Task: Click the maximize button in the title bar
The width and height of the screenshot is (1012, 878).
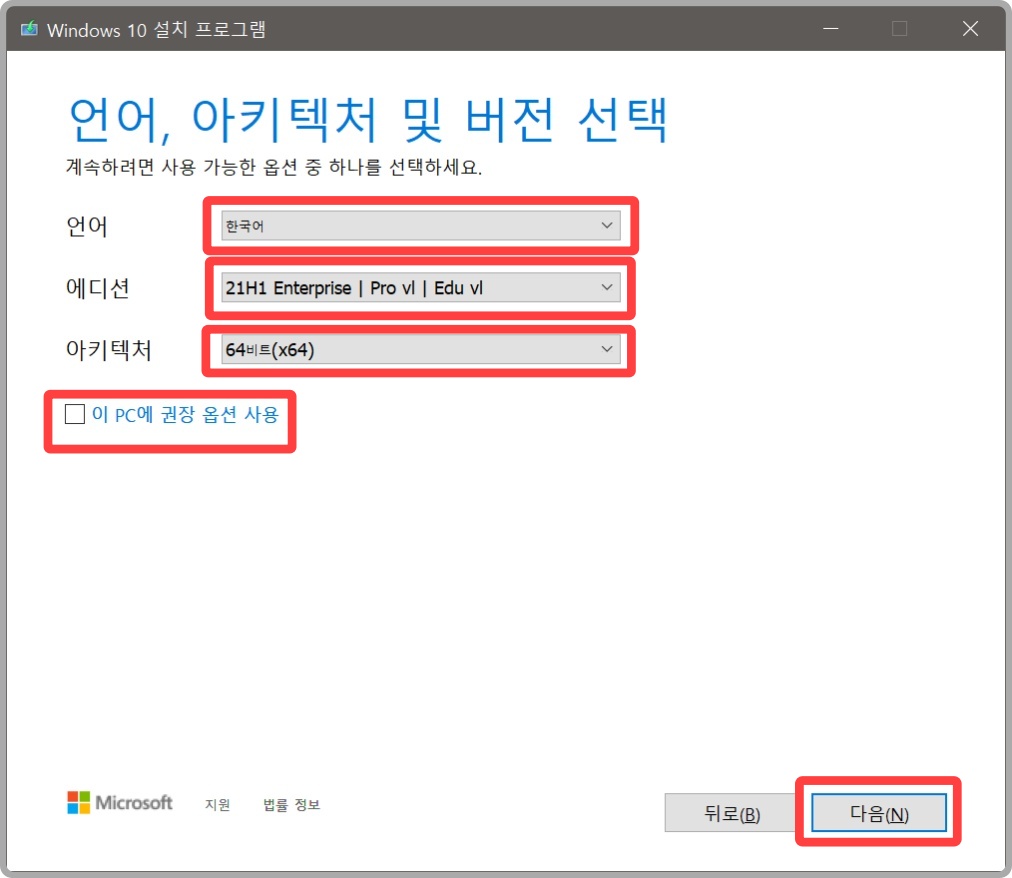Action: (899, 29)
